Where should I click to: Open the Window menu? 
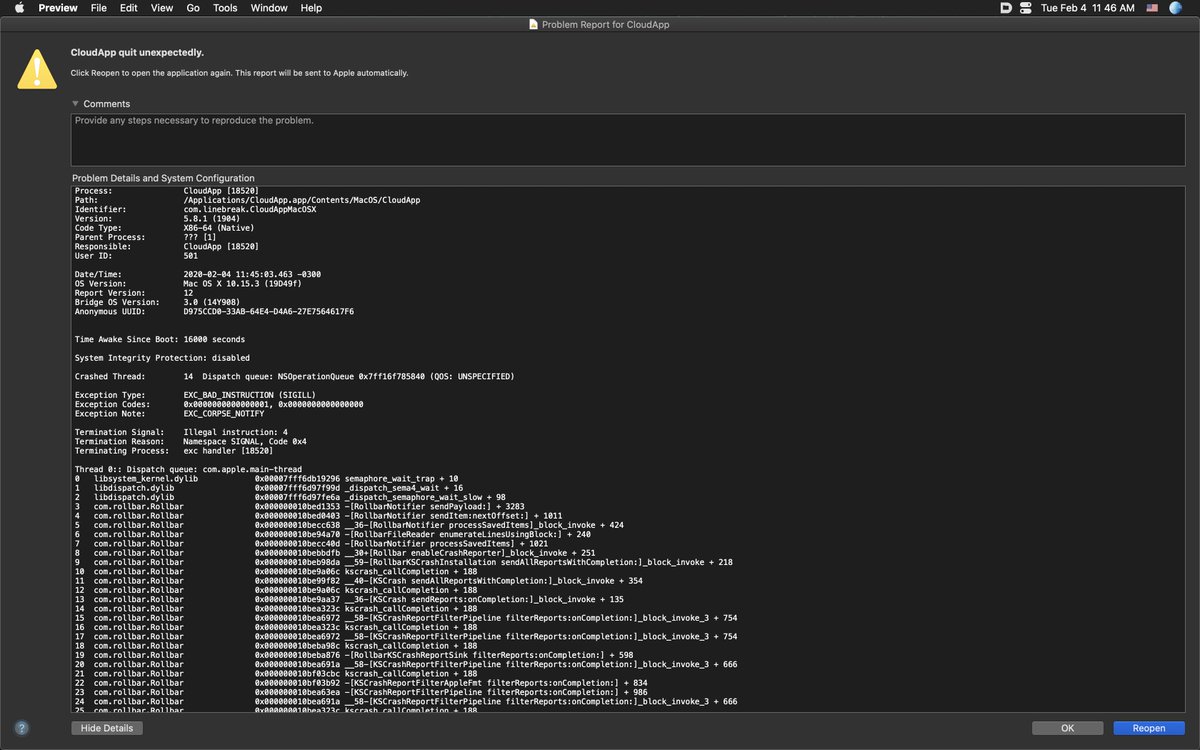pos(269,7)
